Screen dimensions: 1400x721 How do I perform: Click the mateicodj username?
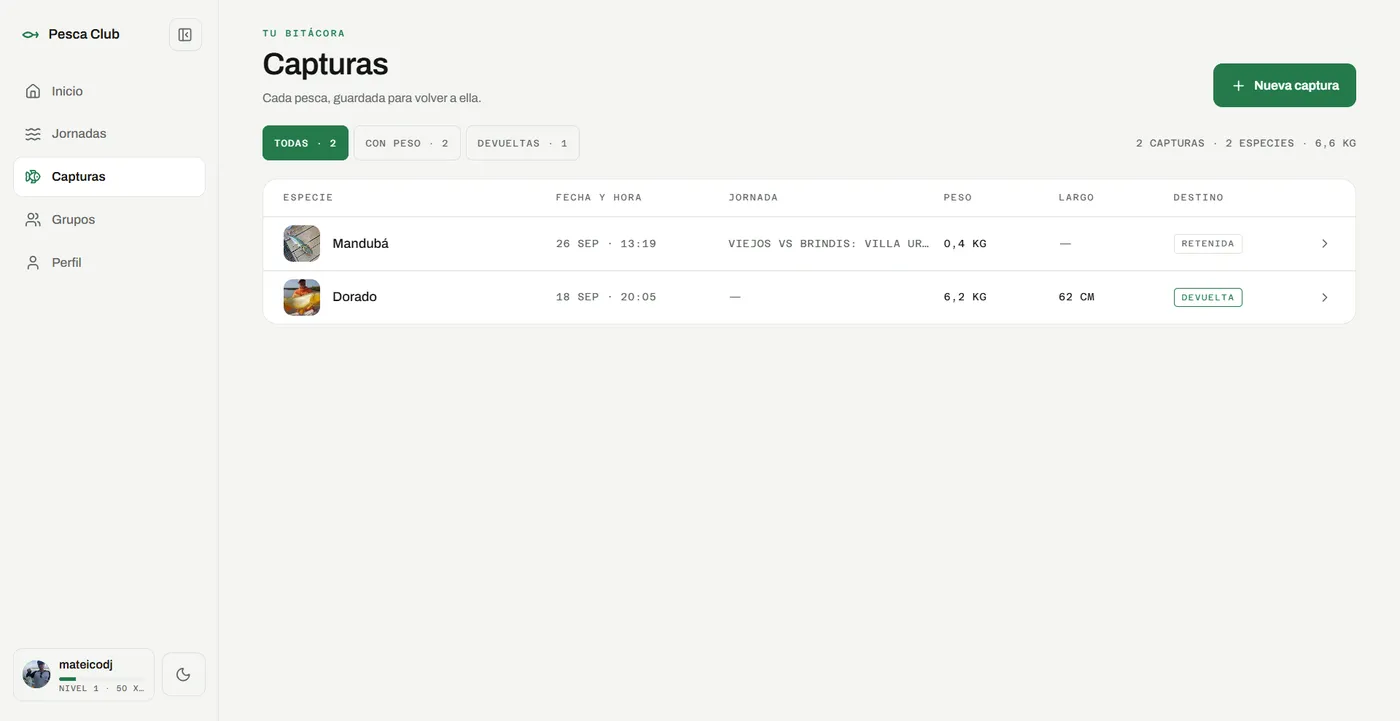86,665
